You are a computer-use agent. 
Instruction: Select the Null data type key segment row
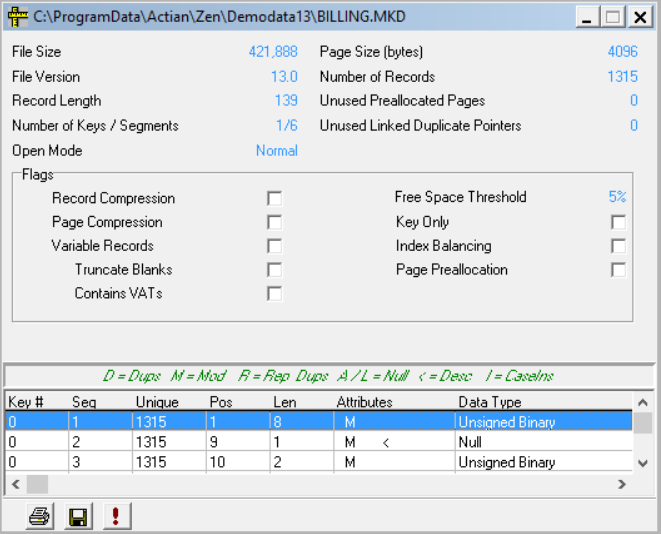tap(319, 442)
